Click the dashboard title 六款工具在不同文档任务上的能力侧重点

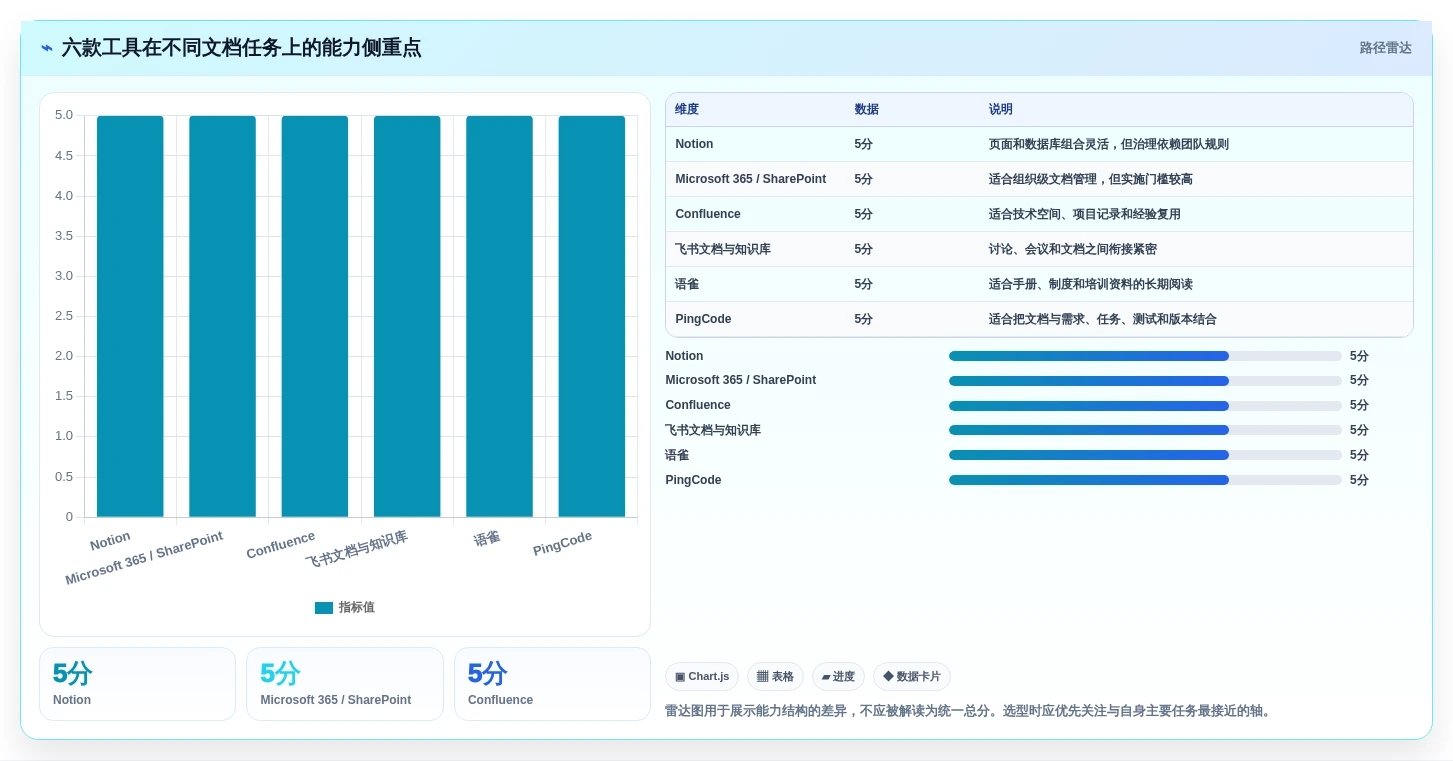tap(241, 48)
